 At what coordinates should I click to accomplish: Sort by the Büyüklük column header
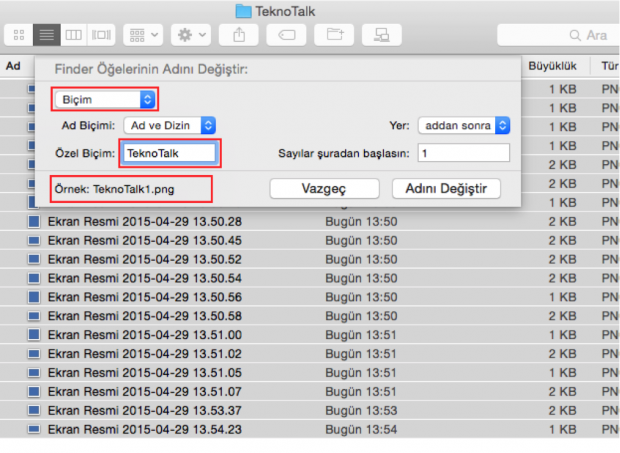pos(552,66)
